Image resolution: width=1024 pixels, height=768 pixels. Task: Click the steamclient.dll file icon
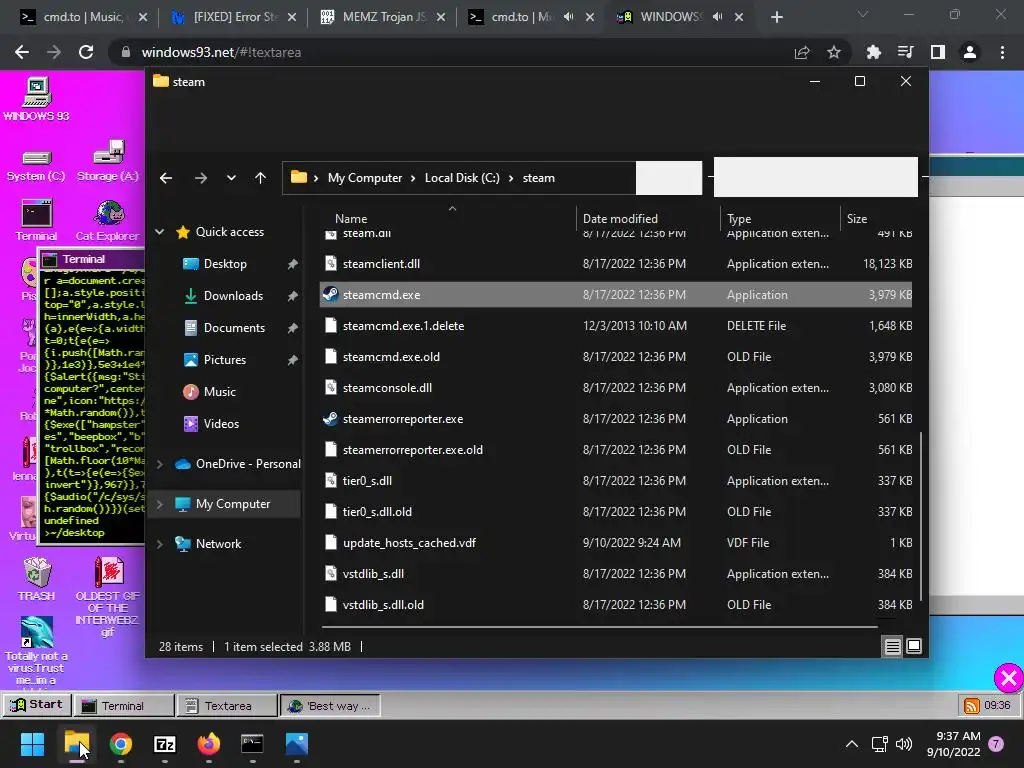tap(330, 264)
